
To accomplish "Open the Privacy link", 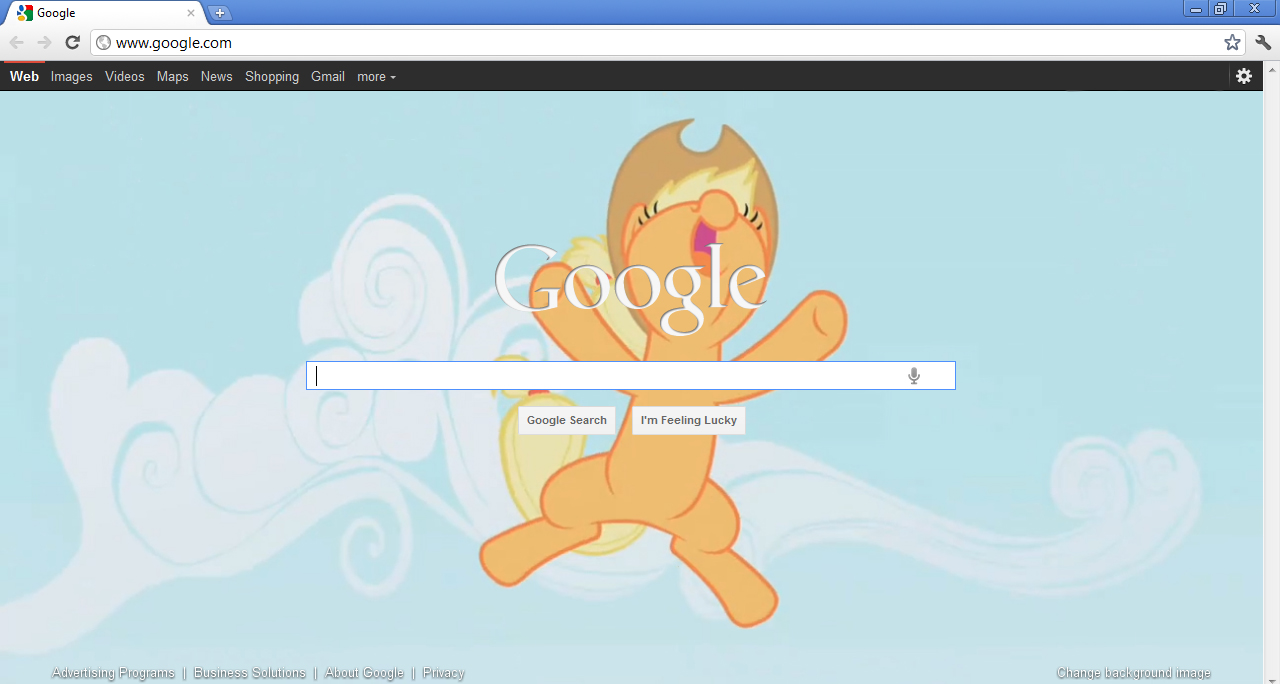I will click(443, 673).
